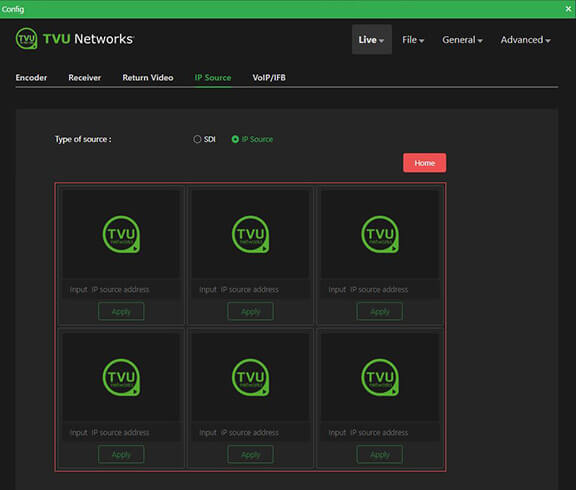Switch to the Receiver tab
Viewport: 576px width, 490px height.
tap(84, 78)
